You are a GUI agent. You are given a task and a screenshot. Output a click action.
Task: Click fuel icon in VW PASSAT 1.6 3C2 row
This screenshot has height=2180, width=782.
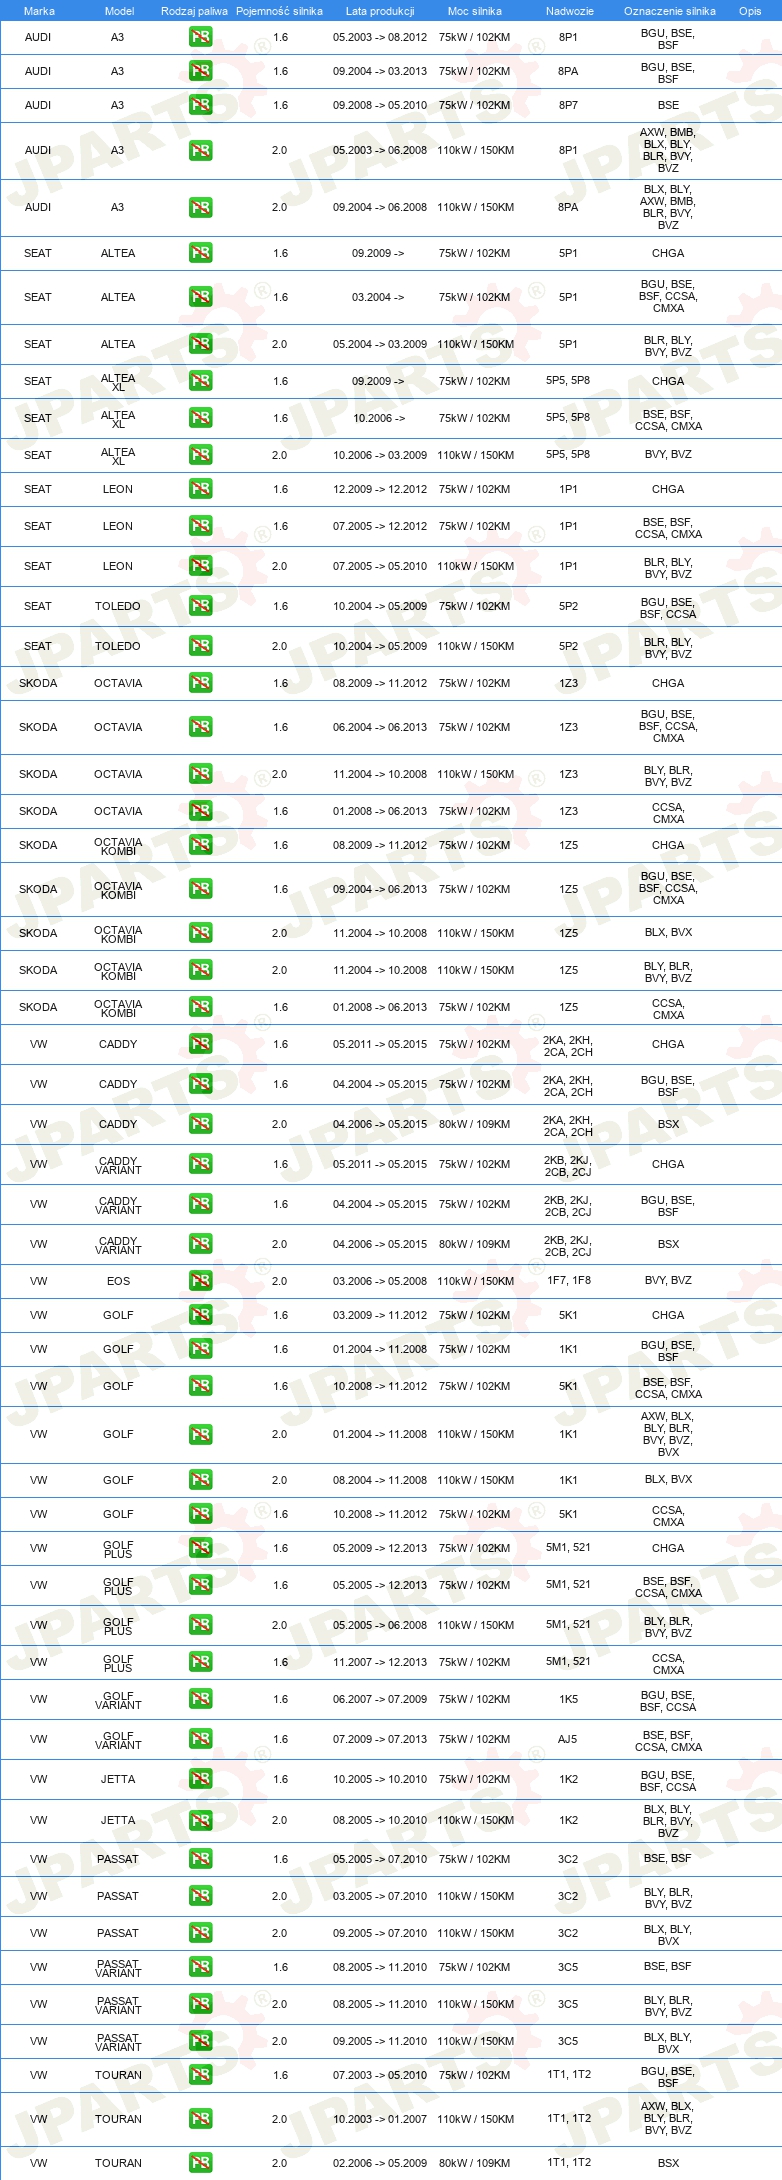pos(200,1859)
